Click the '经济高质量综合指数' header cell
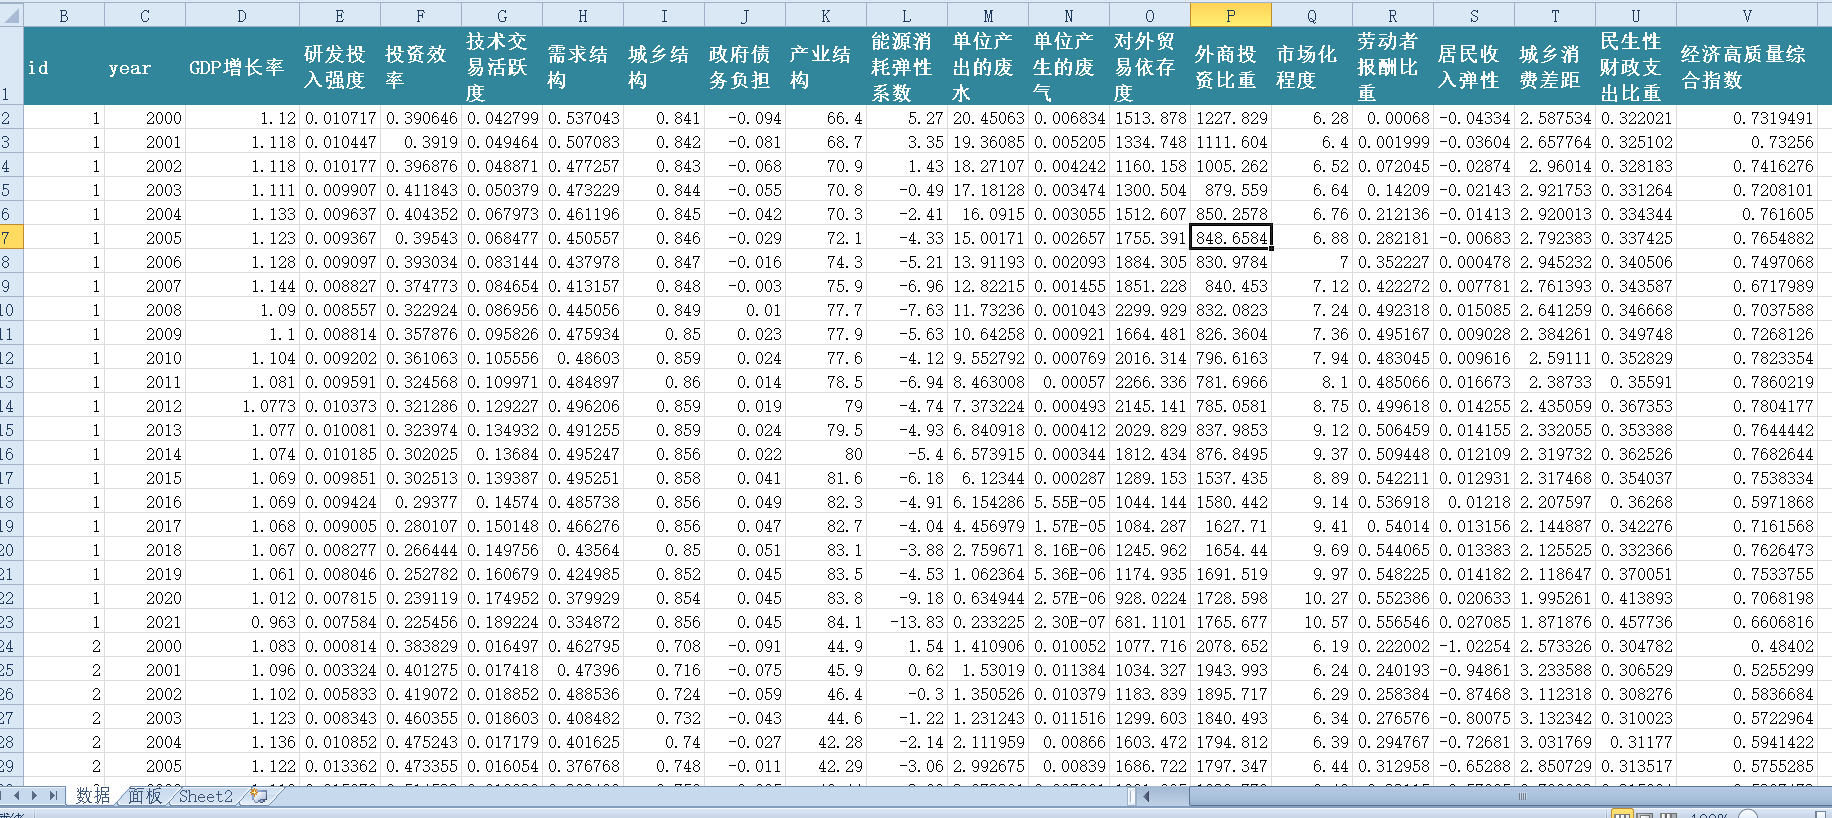This screenshot has height=818, width=1832. coord(1746,66)
